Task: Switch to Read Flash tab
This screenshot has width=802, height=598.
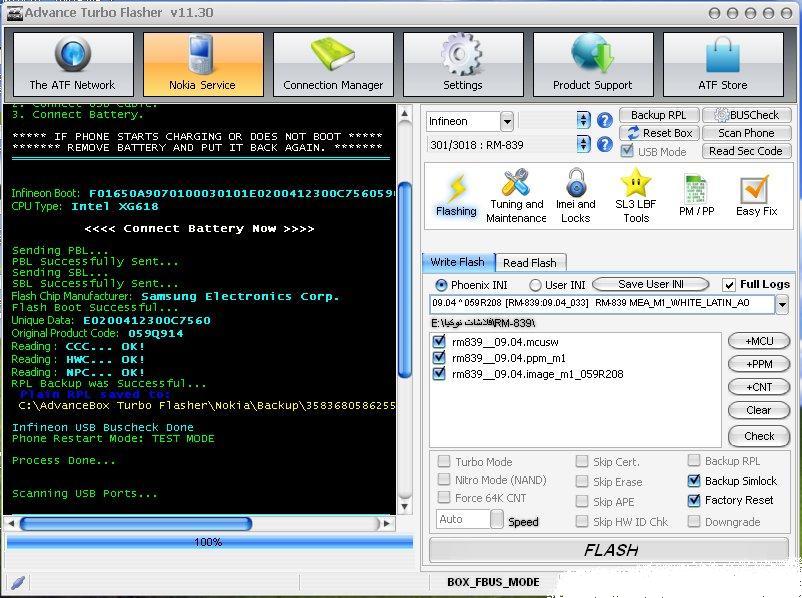Action: (x=530, y=263)
